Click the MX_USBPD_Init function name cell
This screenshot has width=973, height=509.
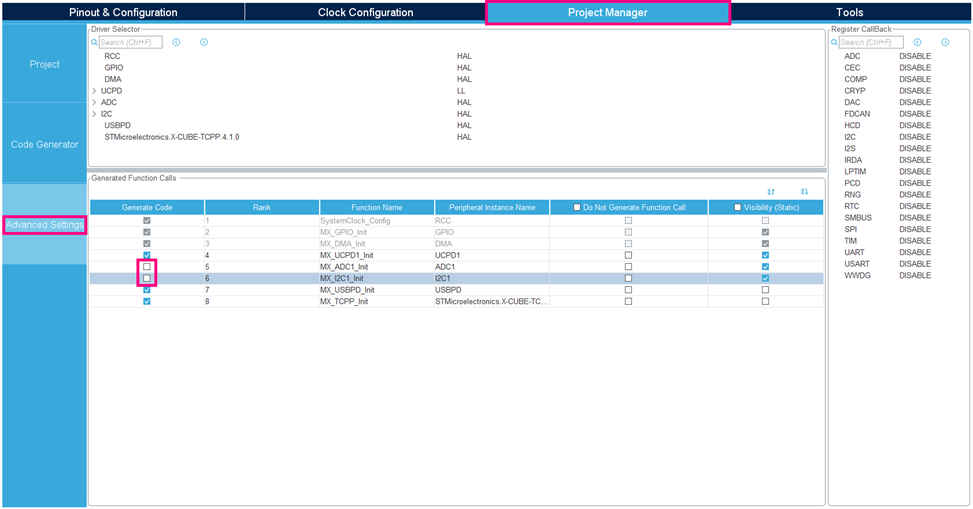coord(377,290)
